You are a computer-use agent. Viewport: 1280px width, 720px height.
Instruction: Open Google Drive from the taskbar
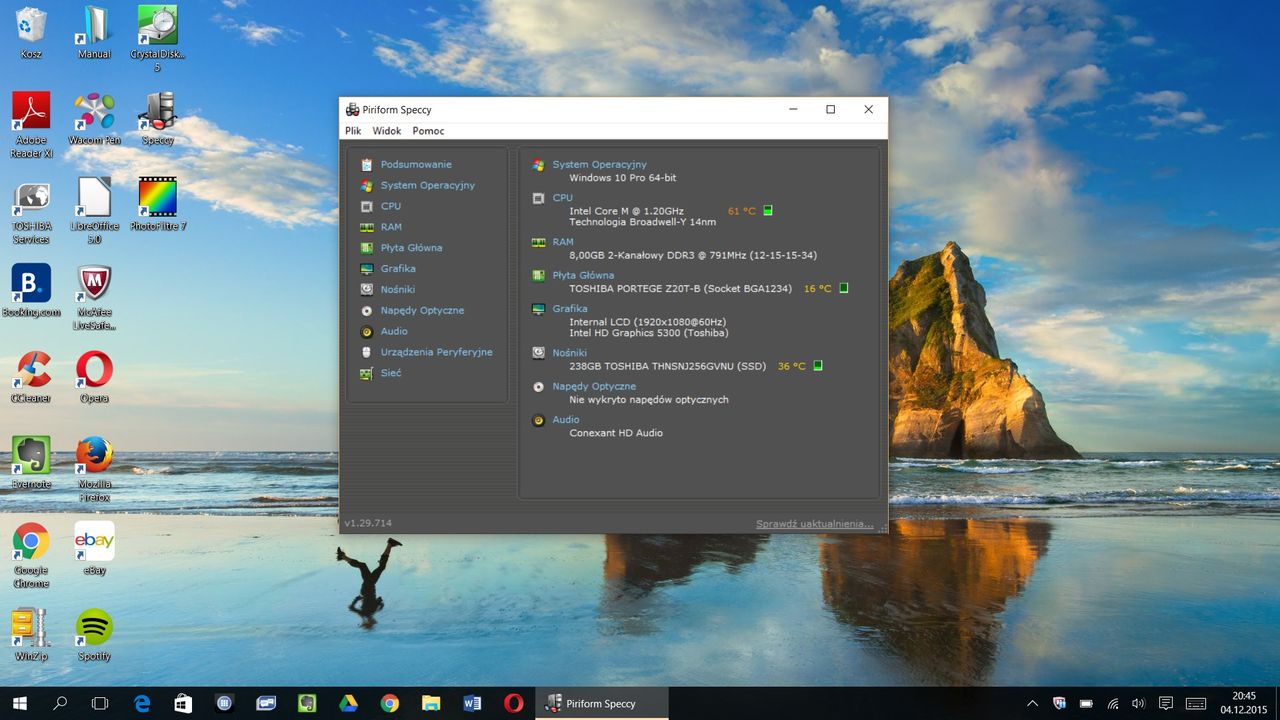[x=348, y=704]
